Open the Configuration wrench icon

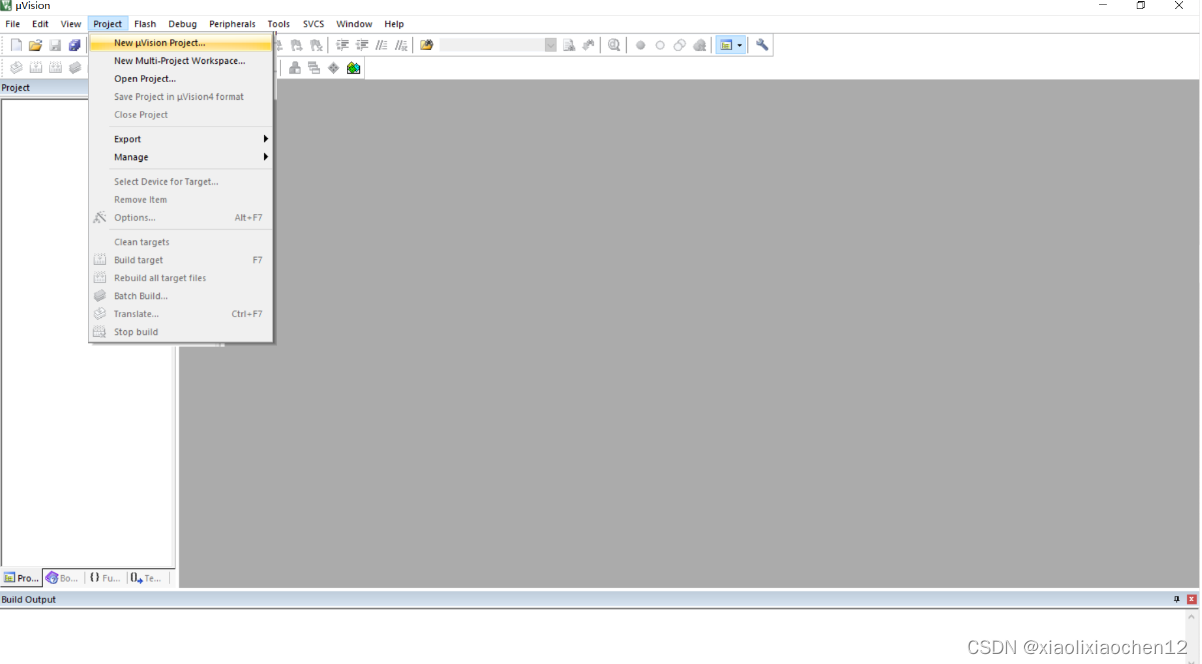tap(762, 45)
